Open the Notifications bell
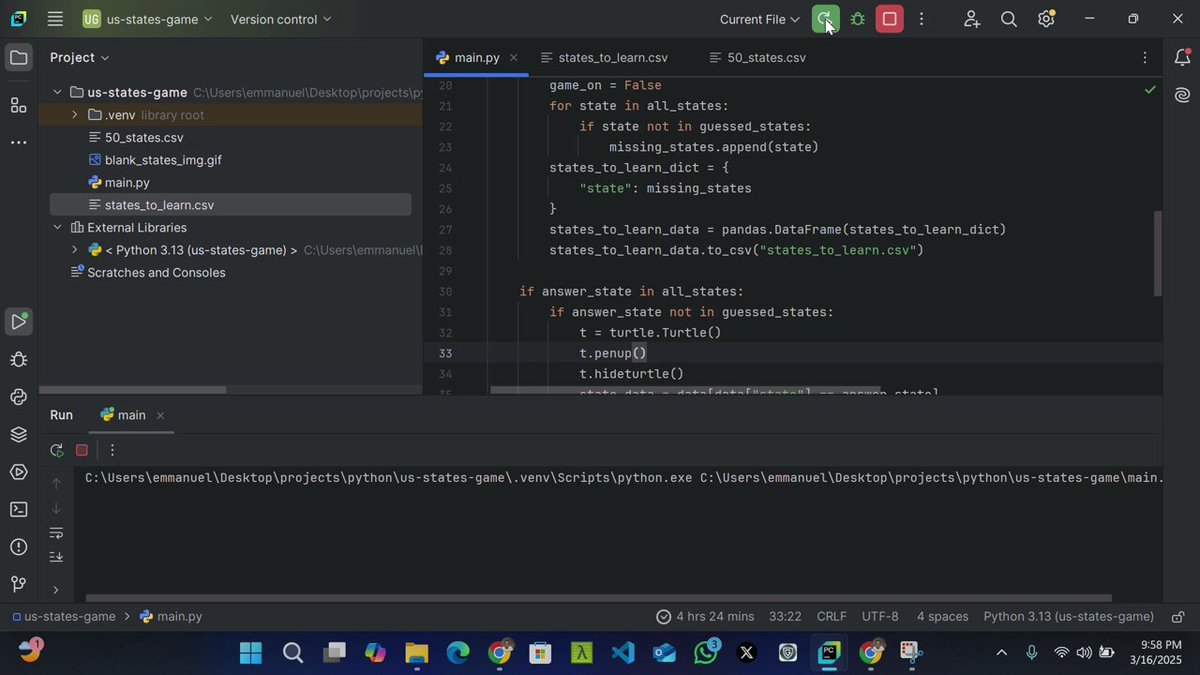 [1182, 58]
